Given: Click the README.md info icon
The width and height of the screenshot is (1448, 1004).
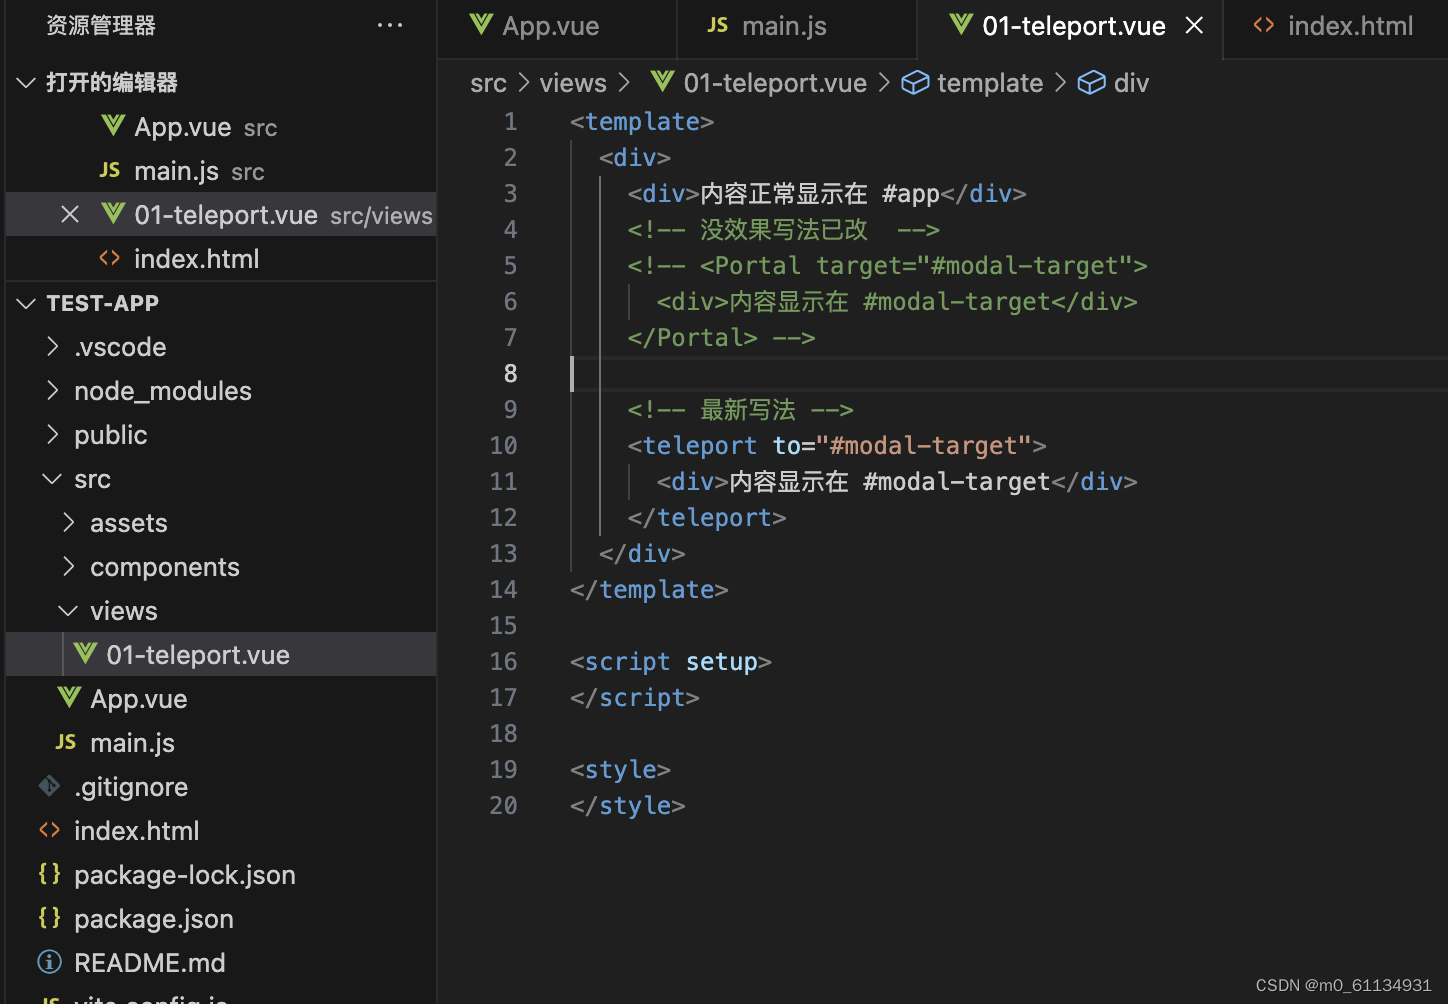Looking at the screenshot, I should (x=49, y=962).
